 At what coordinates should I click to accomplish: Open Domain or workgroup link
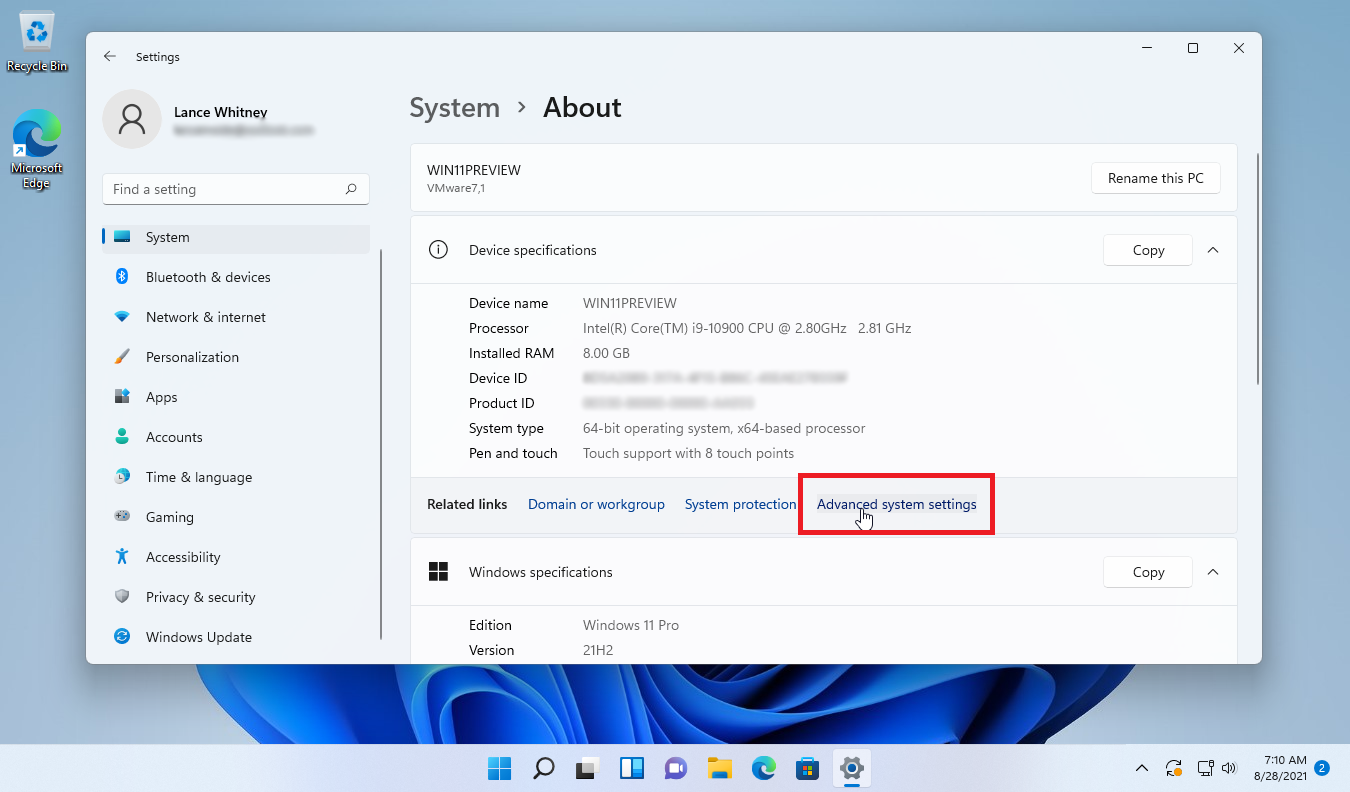(596, 504)
